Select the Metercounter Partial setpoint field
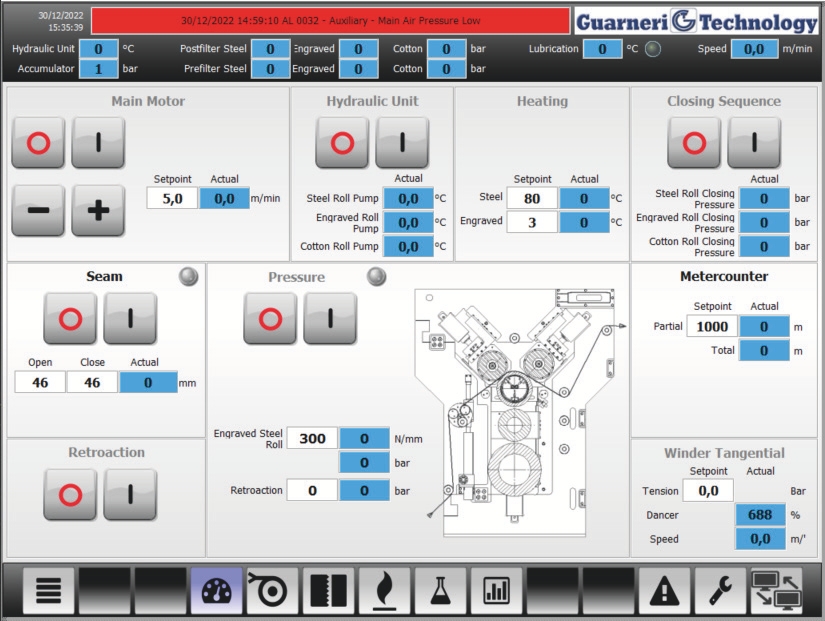Screen dimensions: 825x621 tap(712, 327)
